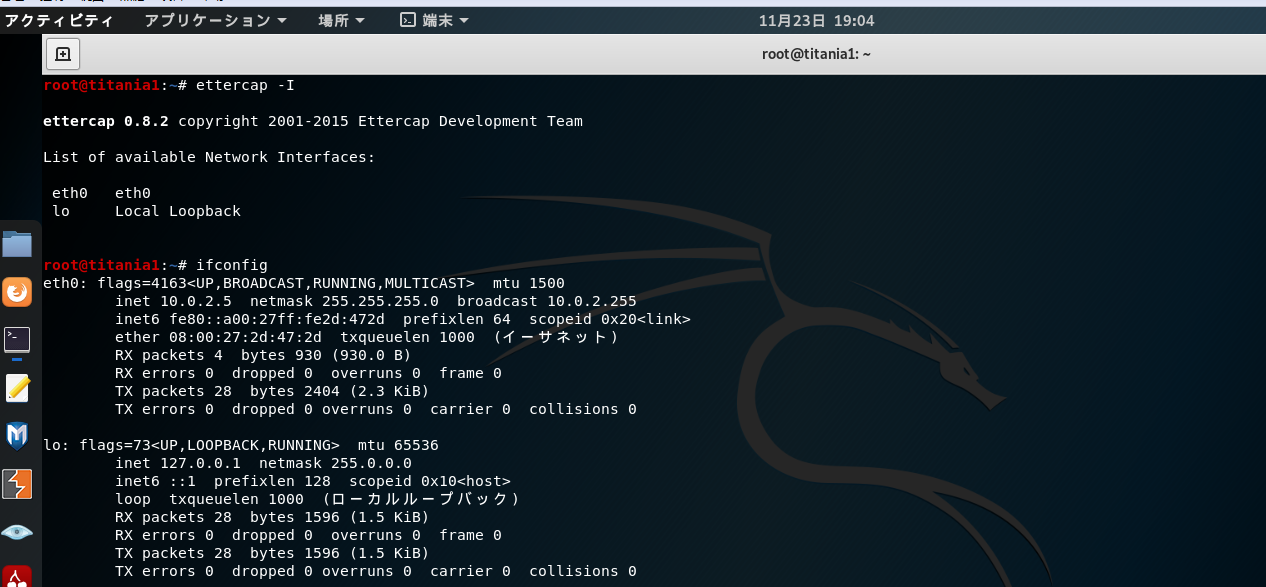Open the eye-shaped dock application
This screenshot has width=1266, height=587.
17,532
